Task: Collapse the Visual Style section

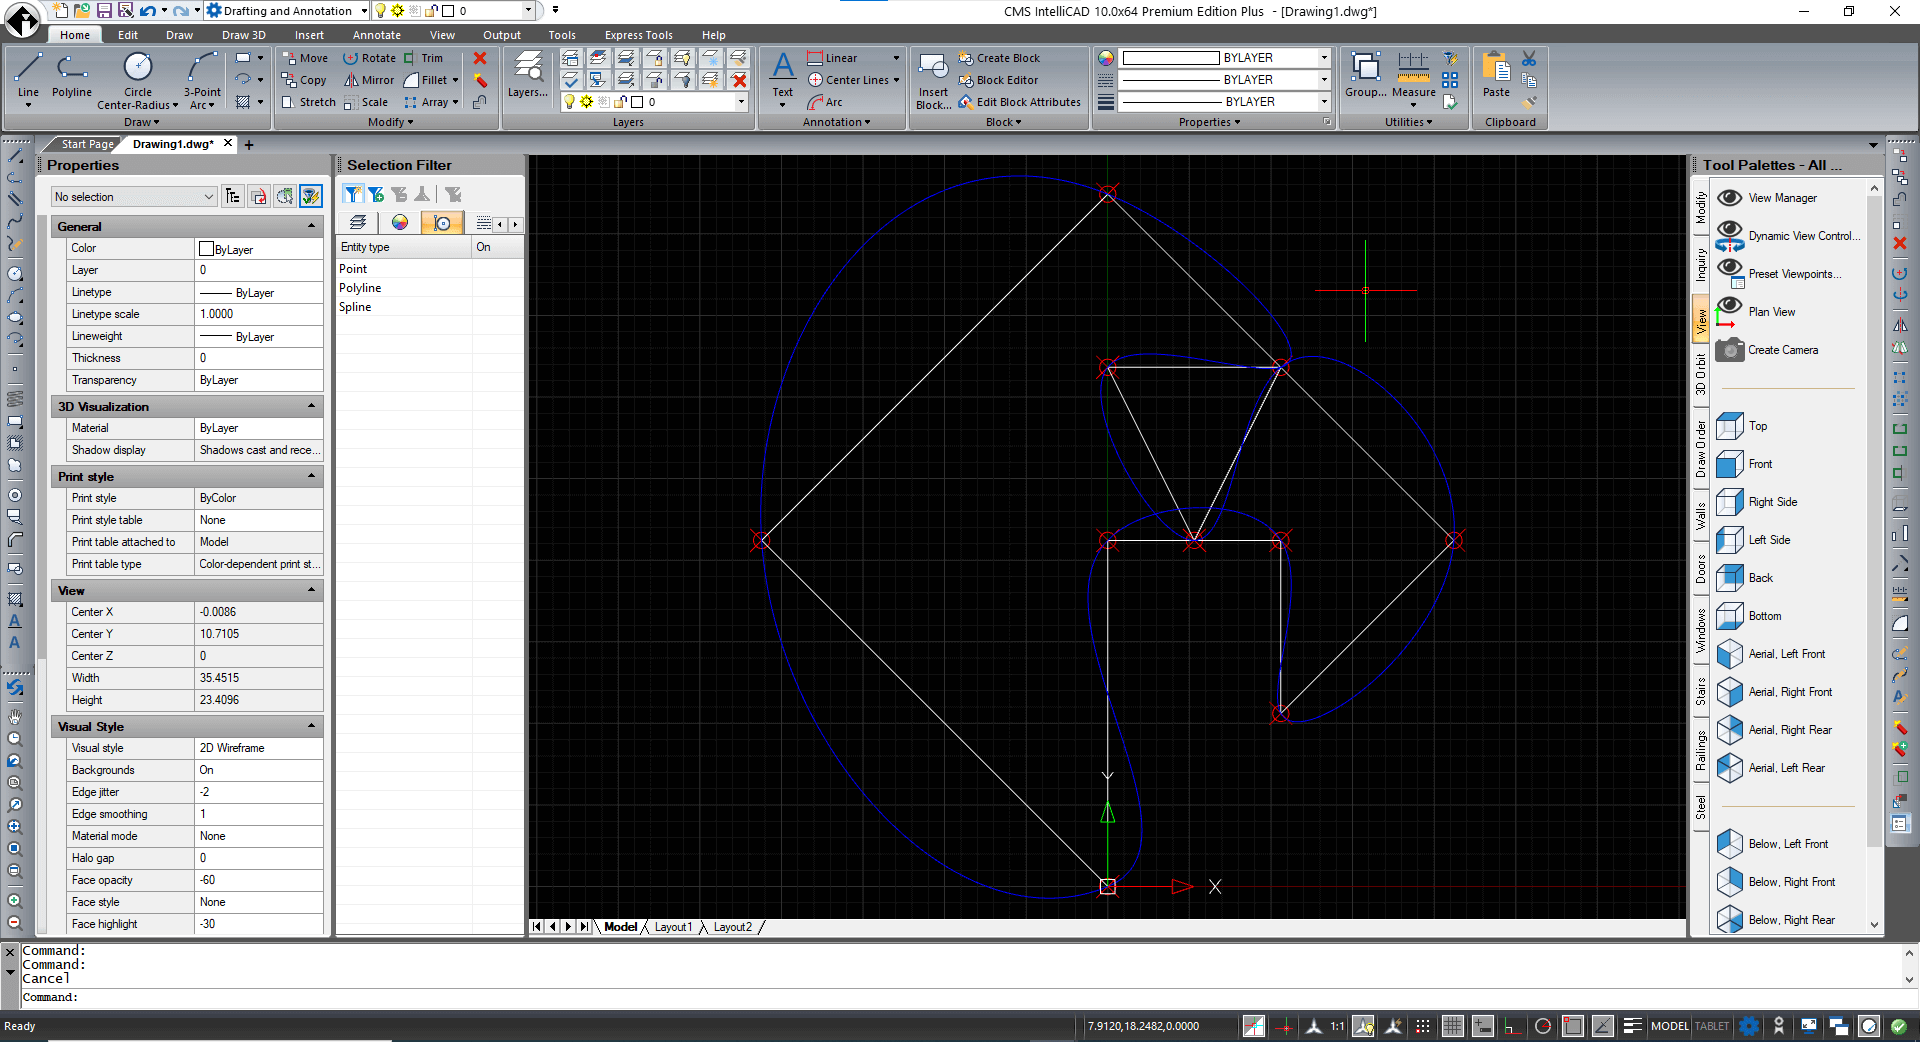Action: [x=311, y=726]
